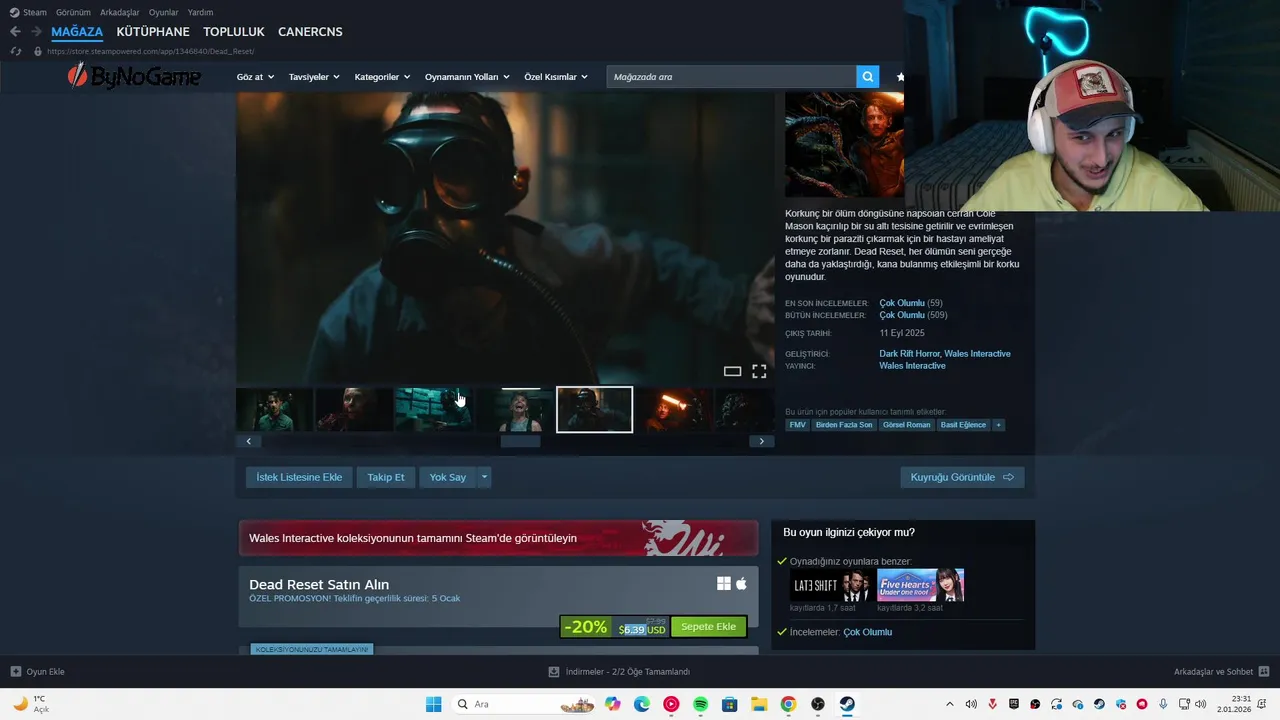The image size is (1280, 720).
Task: Select the Görsel Roman tag
Action: (x=907, y=425)
